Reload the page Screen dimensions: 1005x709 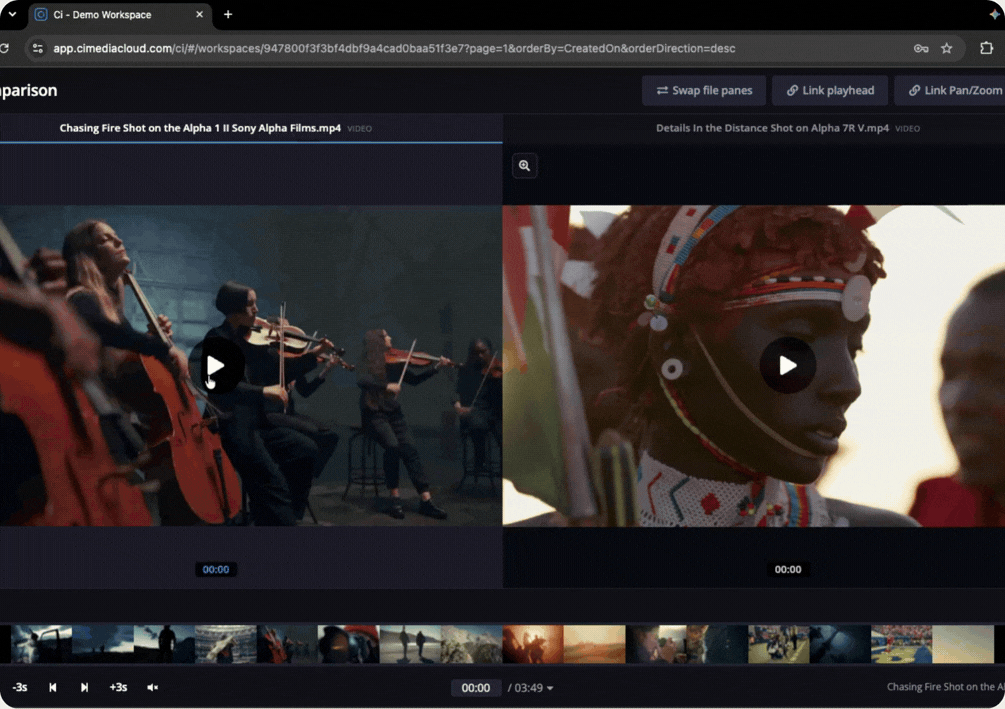coord(4,48)
